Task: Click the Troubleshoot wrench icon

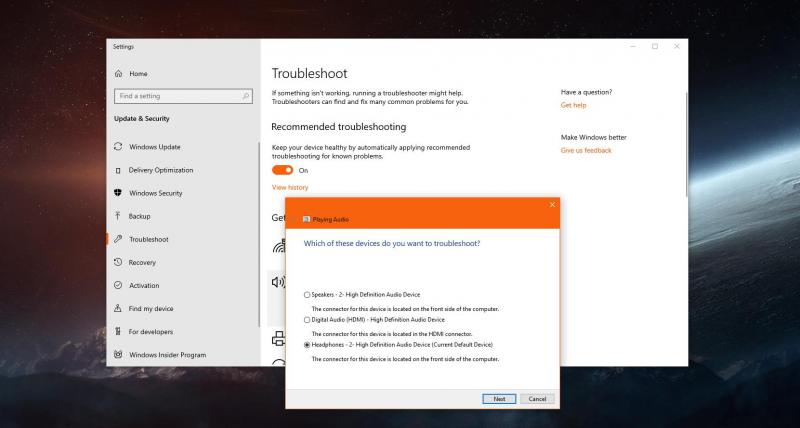Action: [x=118, y=239]
